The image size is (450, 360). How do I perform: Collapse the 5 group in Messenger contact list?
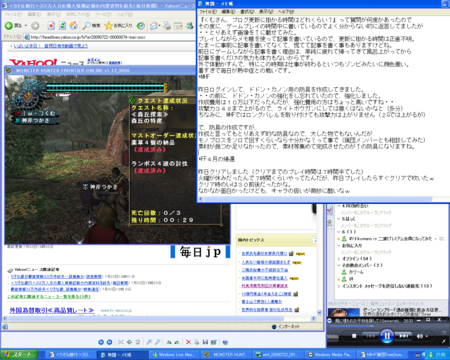coord(339,219)
